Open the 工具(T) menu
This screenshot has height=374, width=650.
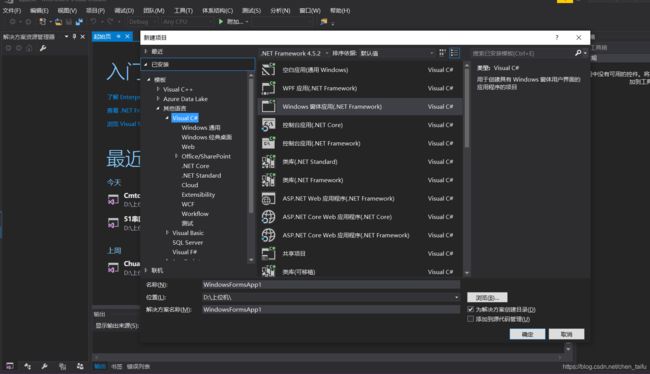(183, 10)
